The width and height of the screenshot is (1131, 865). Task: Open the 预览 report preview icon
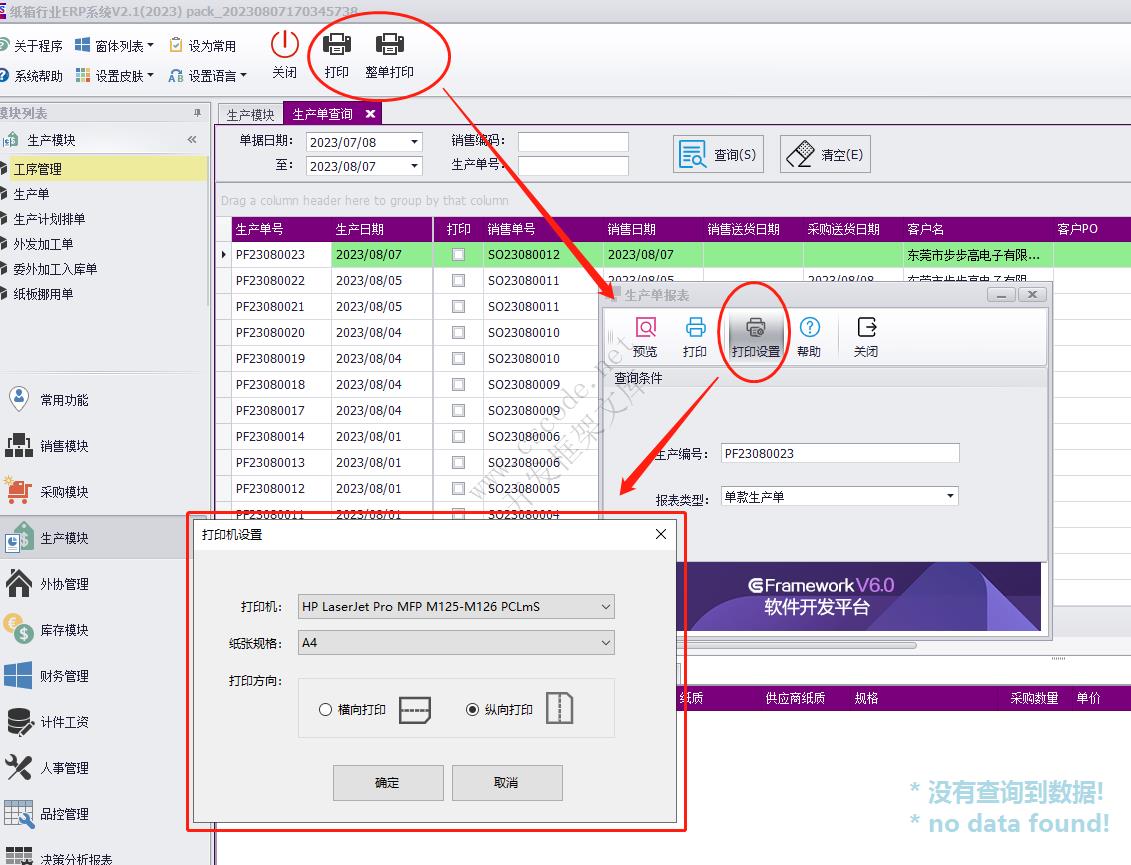[646, 334]
